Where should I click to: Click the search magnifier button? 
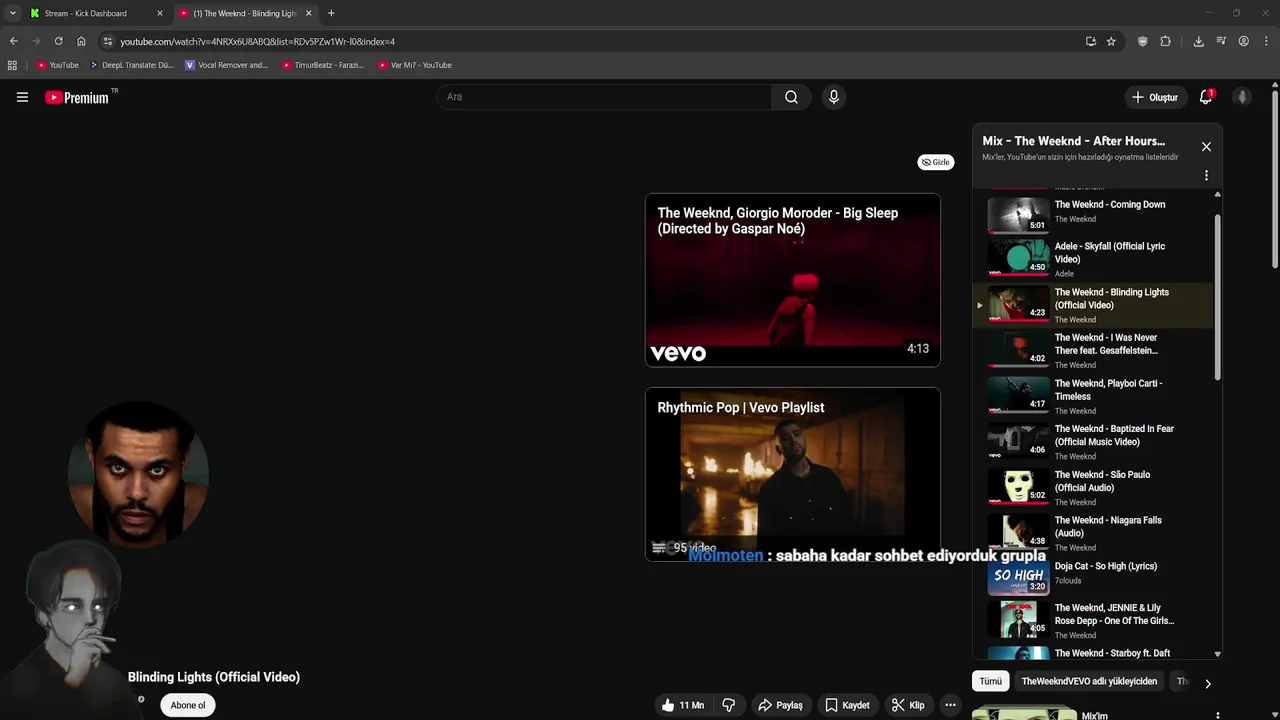coord(791,97)
